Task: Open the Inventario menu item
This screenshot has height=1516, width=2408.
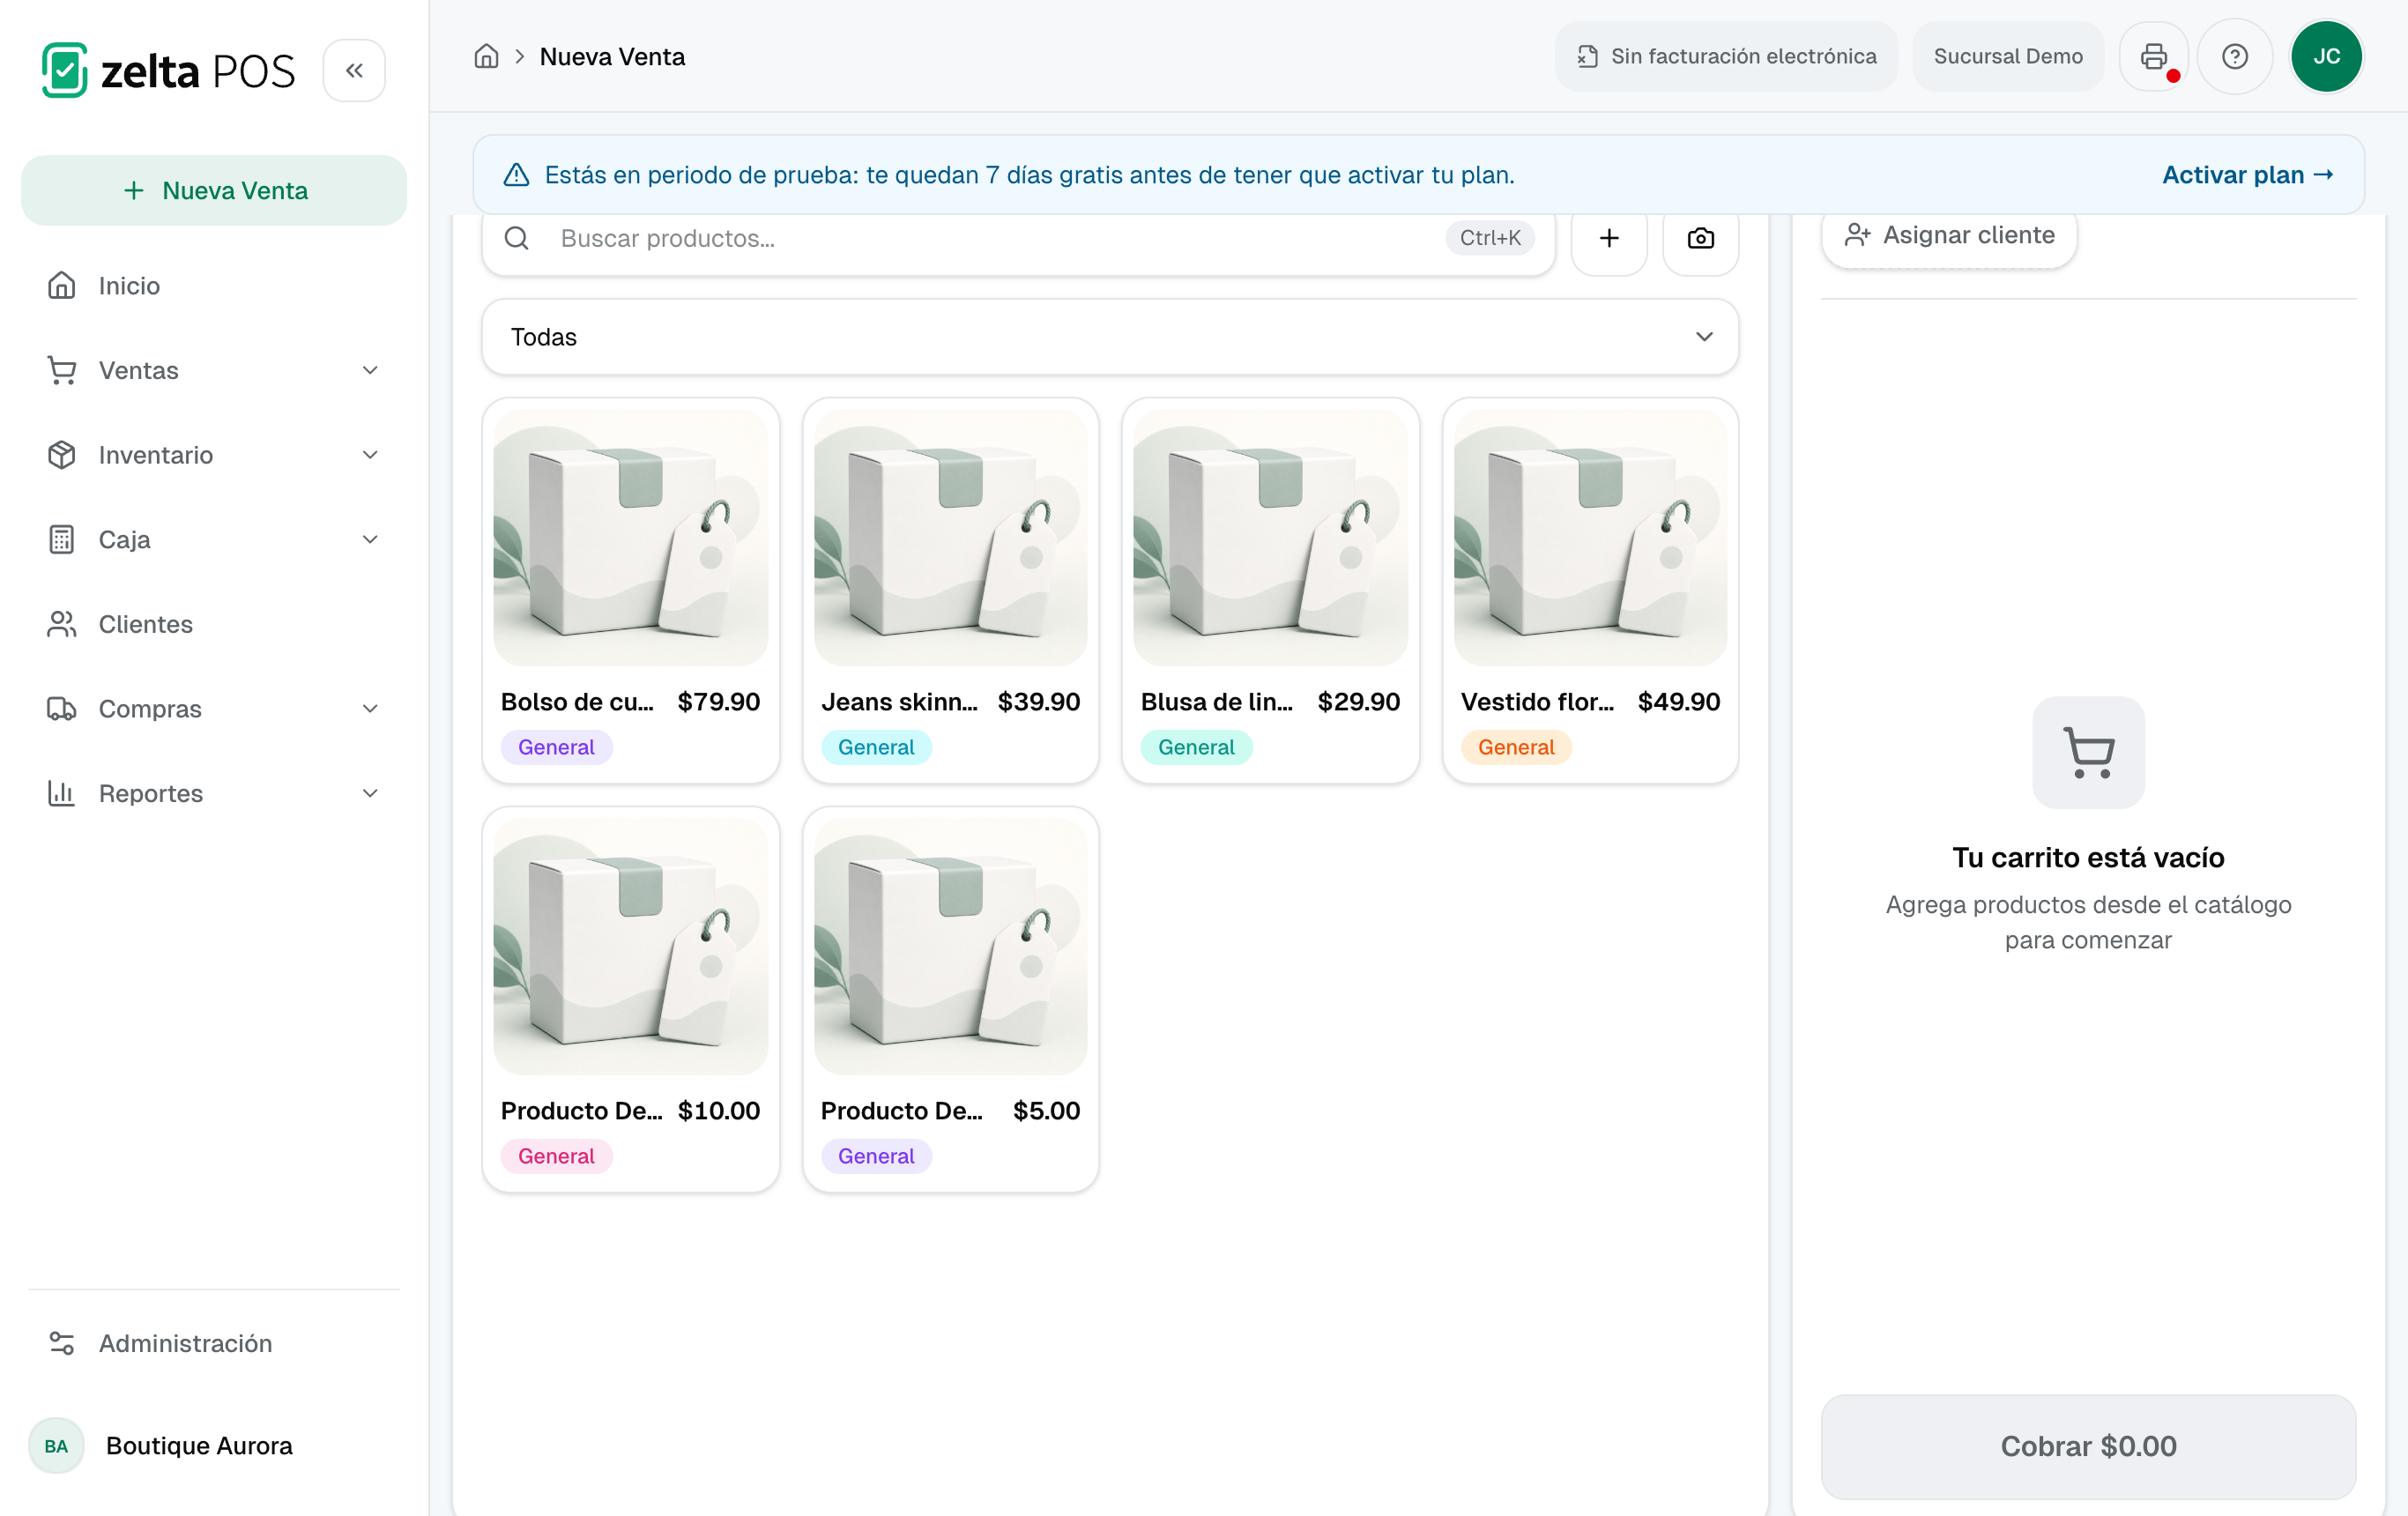Action: [x=214, y=455]
